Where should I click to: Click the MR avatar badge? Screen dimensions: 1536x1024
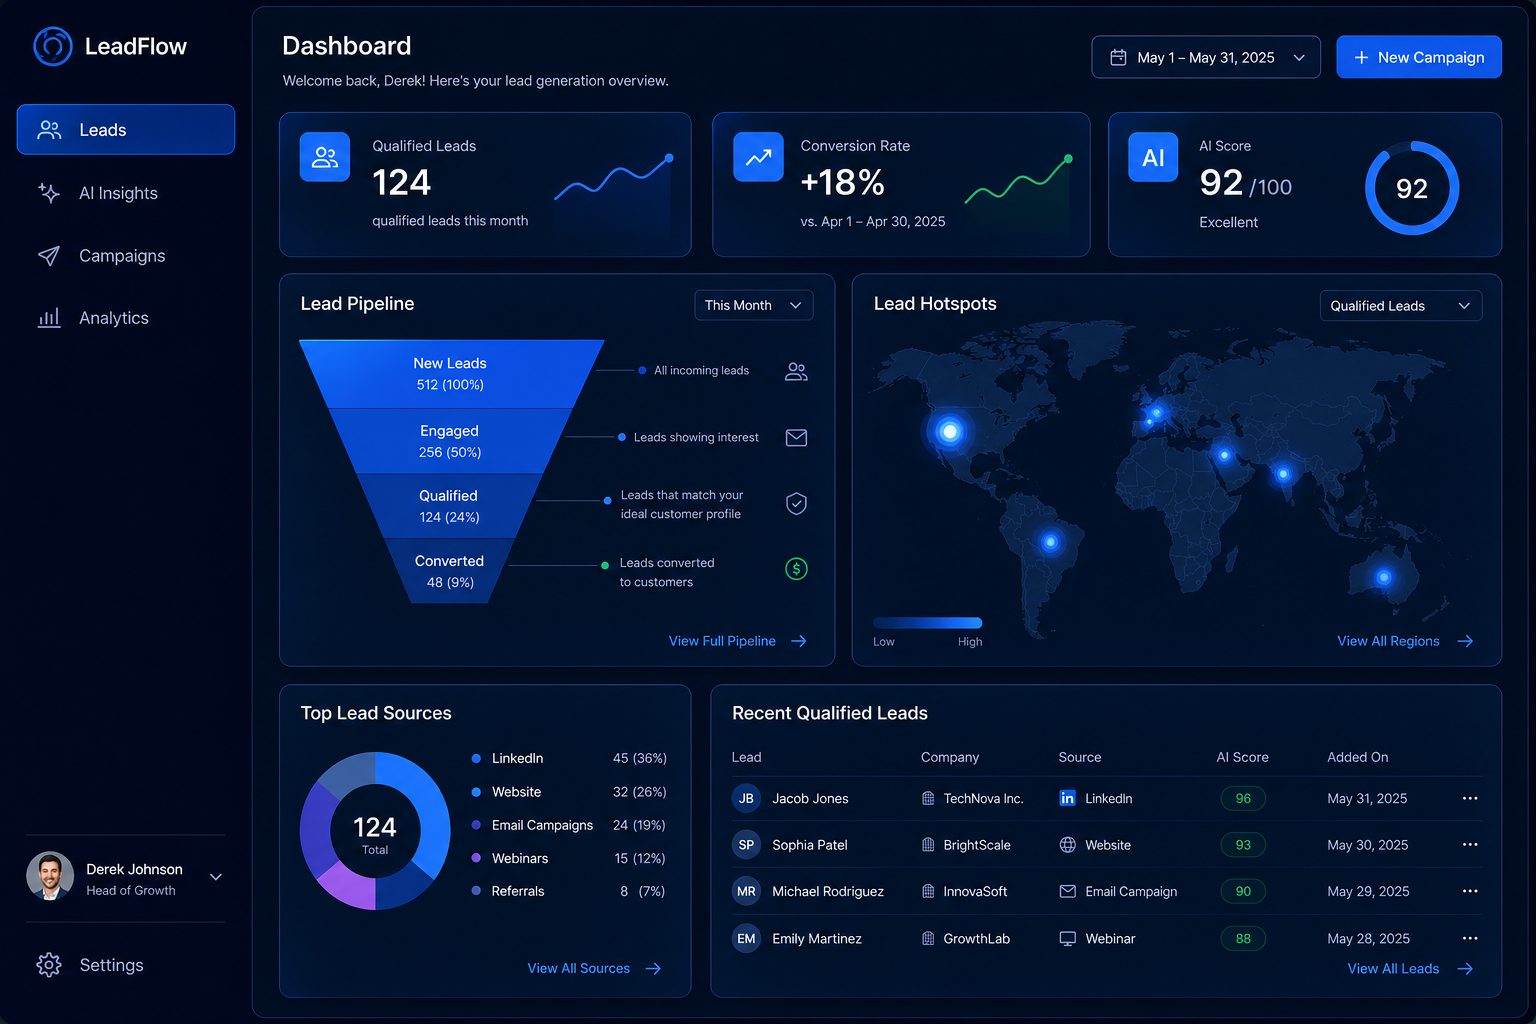[x=746, y=891]
